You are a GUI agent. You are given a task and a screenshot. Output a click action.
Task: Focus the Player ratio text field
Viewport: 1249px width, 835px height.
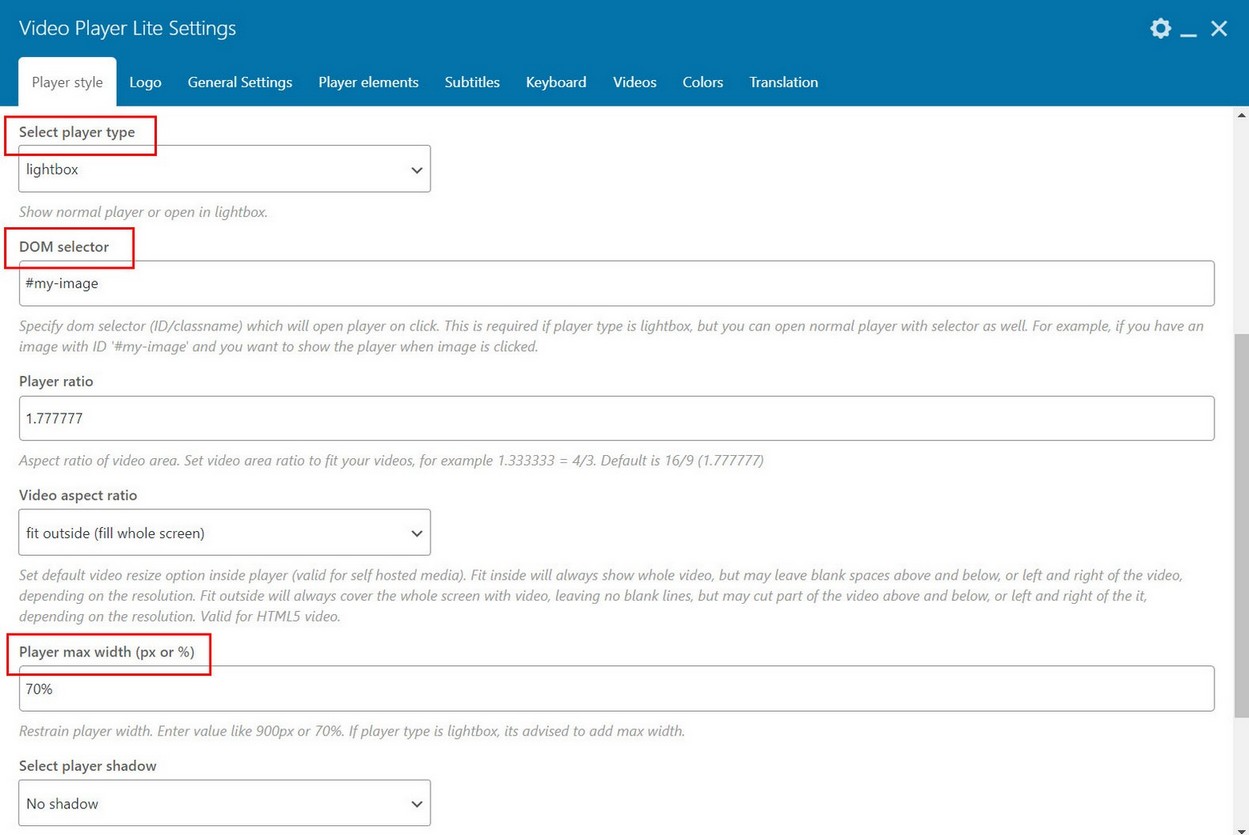616,418
